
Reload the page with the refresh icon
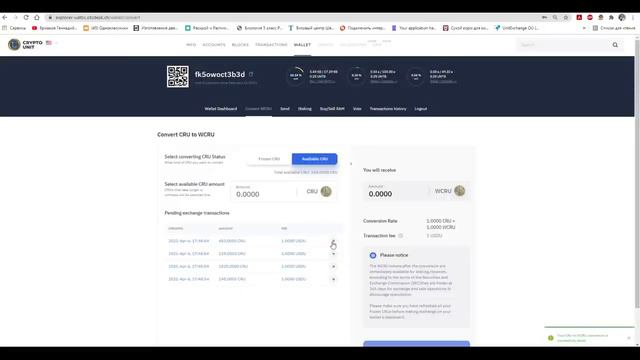point(26,18)
